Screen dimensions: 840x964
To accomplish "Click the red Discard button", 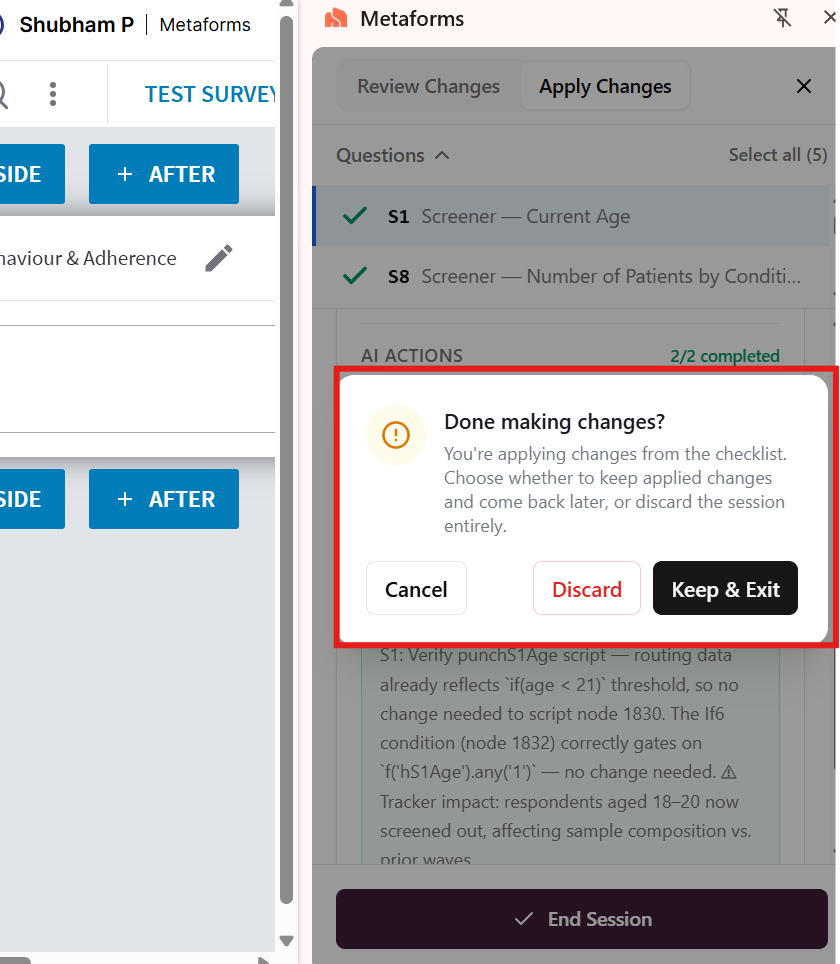I will click(x=587, y=588).
